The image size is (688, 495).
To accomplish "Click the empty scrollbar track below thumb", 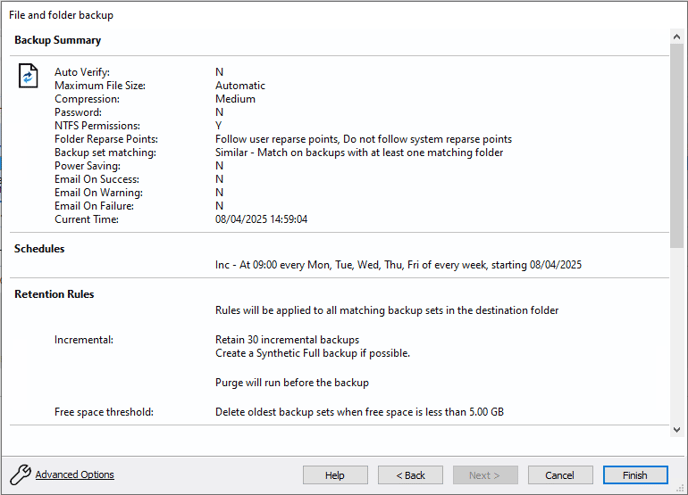I will (676, 340).
